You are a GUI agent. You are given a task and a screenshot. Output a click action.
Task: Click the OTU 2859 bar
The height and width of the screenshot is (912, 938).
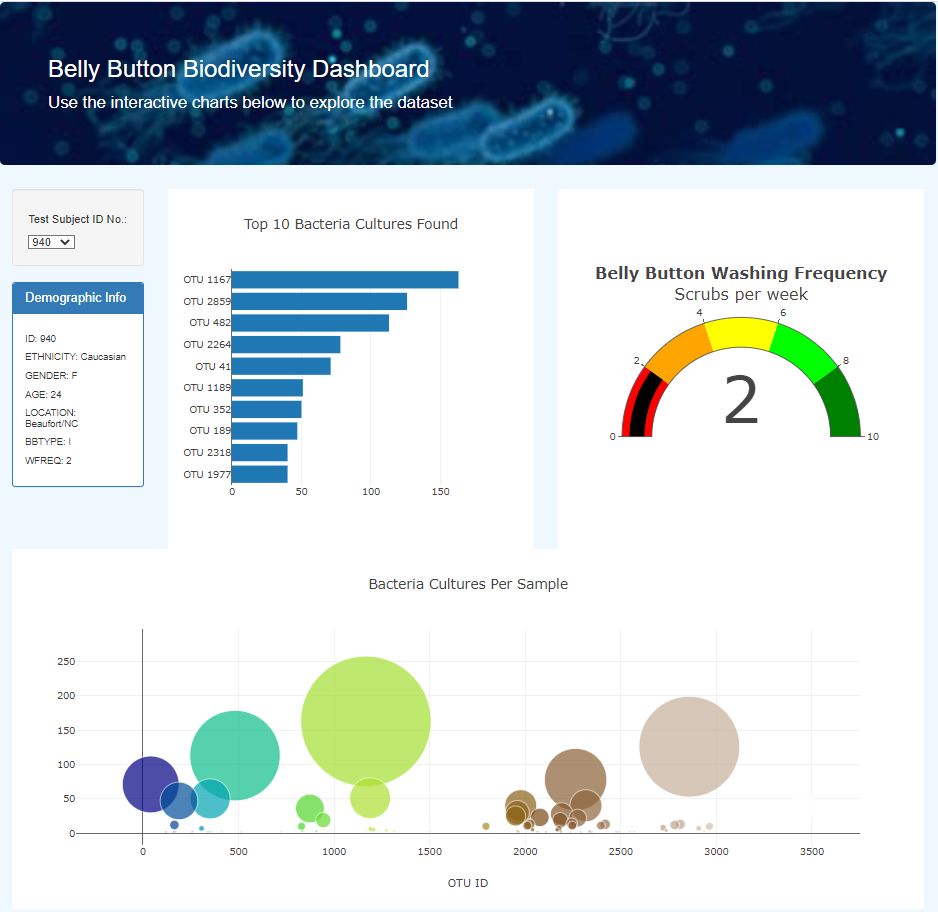click(318, 301)
